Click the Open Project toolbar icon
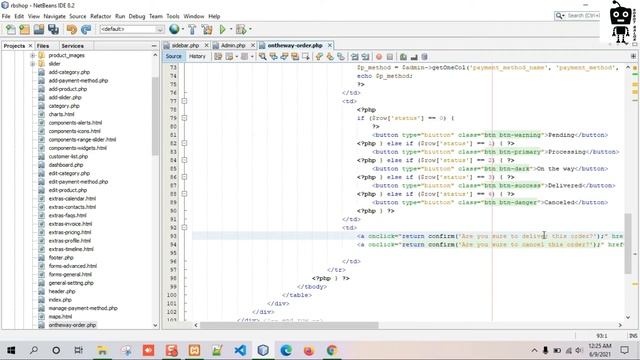 tap(39, 29)
